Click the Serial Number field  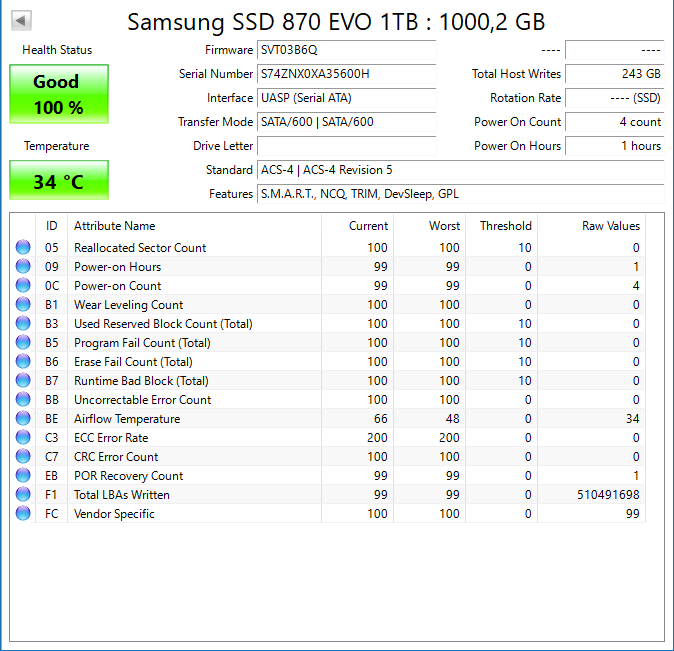pos(346,74)
